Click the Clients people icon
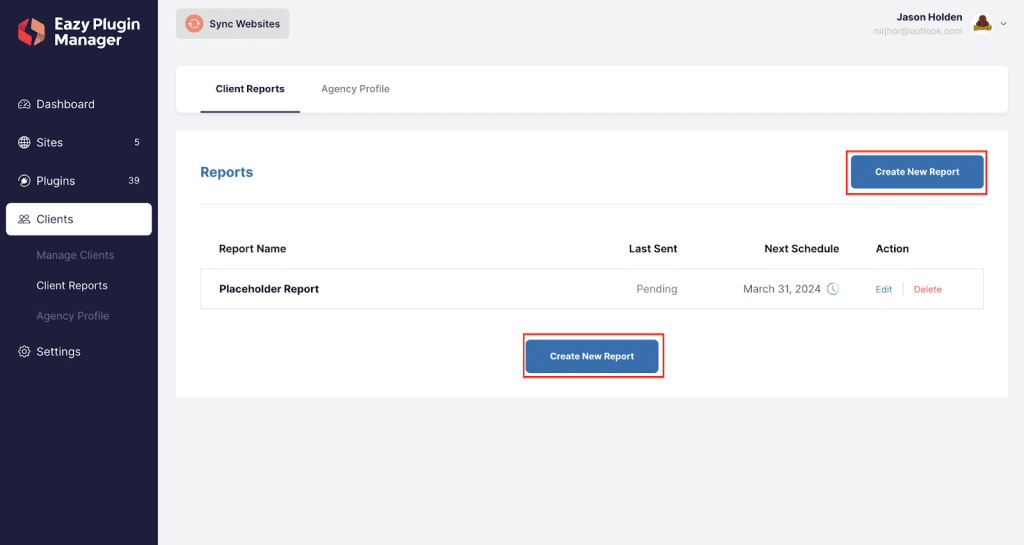The width and height of the screenshot is (1024, 545). 24,219
